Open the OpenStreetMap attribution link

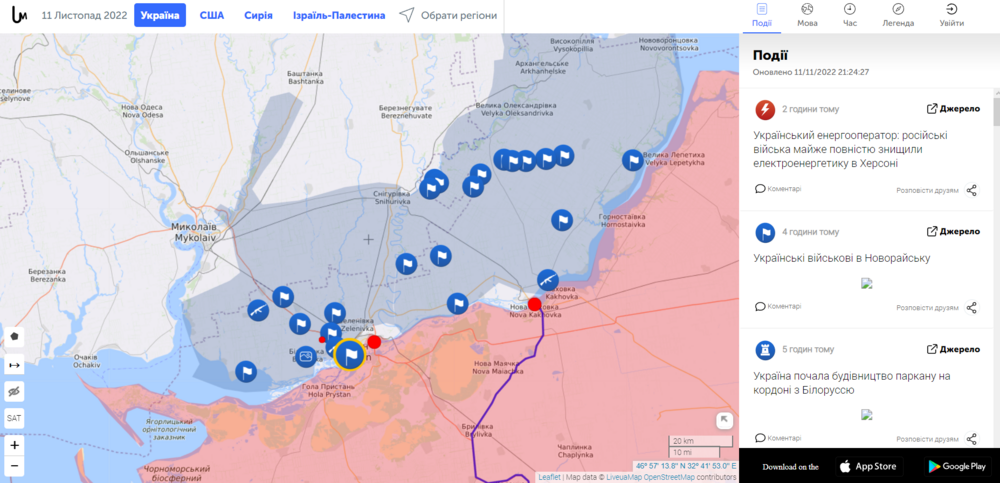click(670, 477)
